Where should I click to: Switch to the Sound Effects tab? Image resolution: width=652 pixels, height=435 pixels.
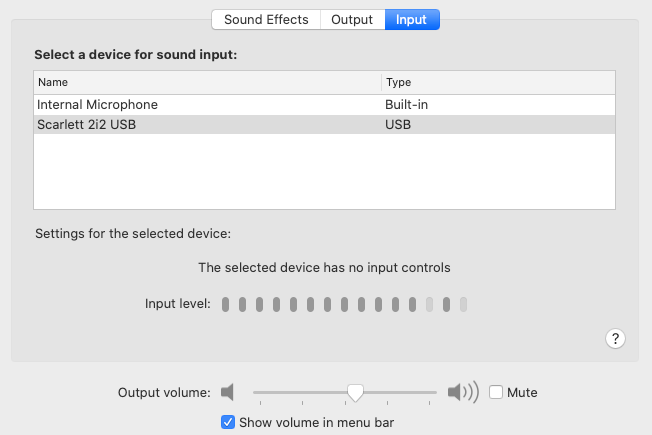[266, 20]
